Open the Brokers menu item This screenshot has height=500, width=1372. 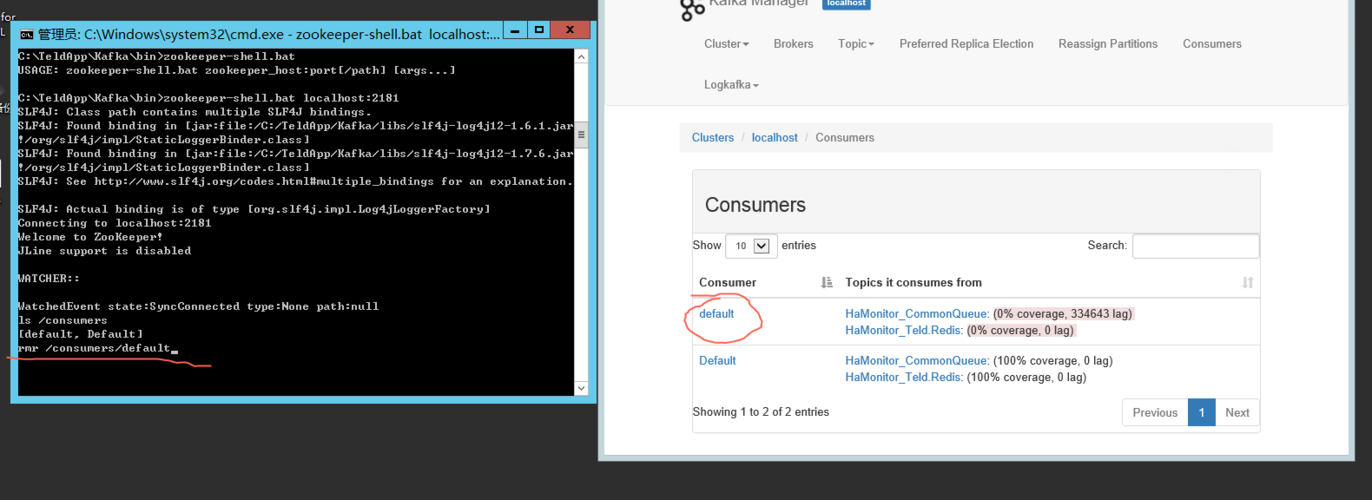(x=793, y=44)
